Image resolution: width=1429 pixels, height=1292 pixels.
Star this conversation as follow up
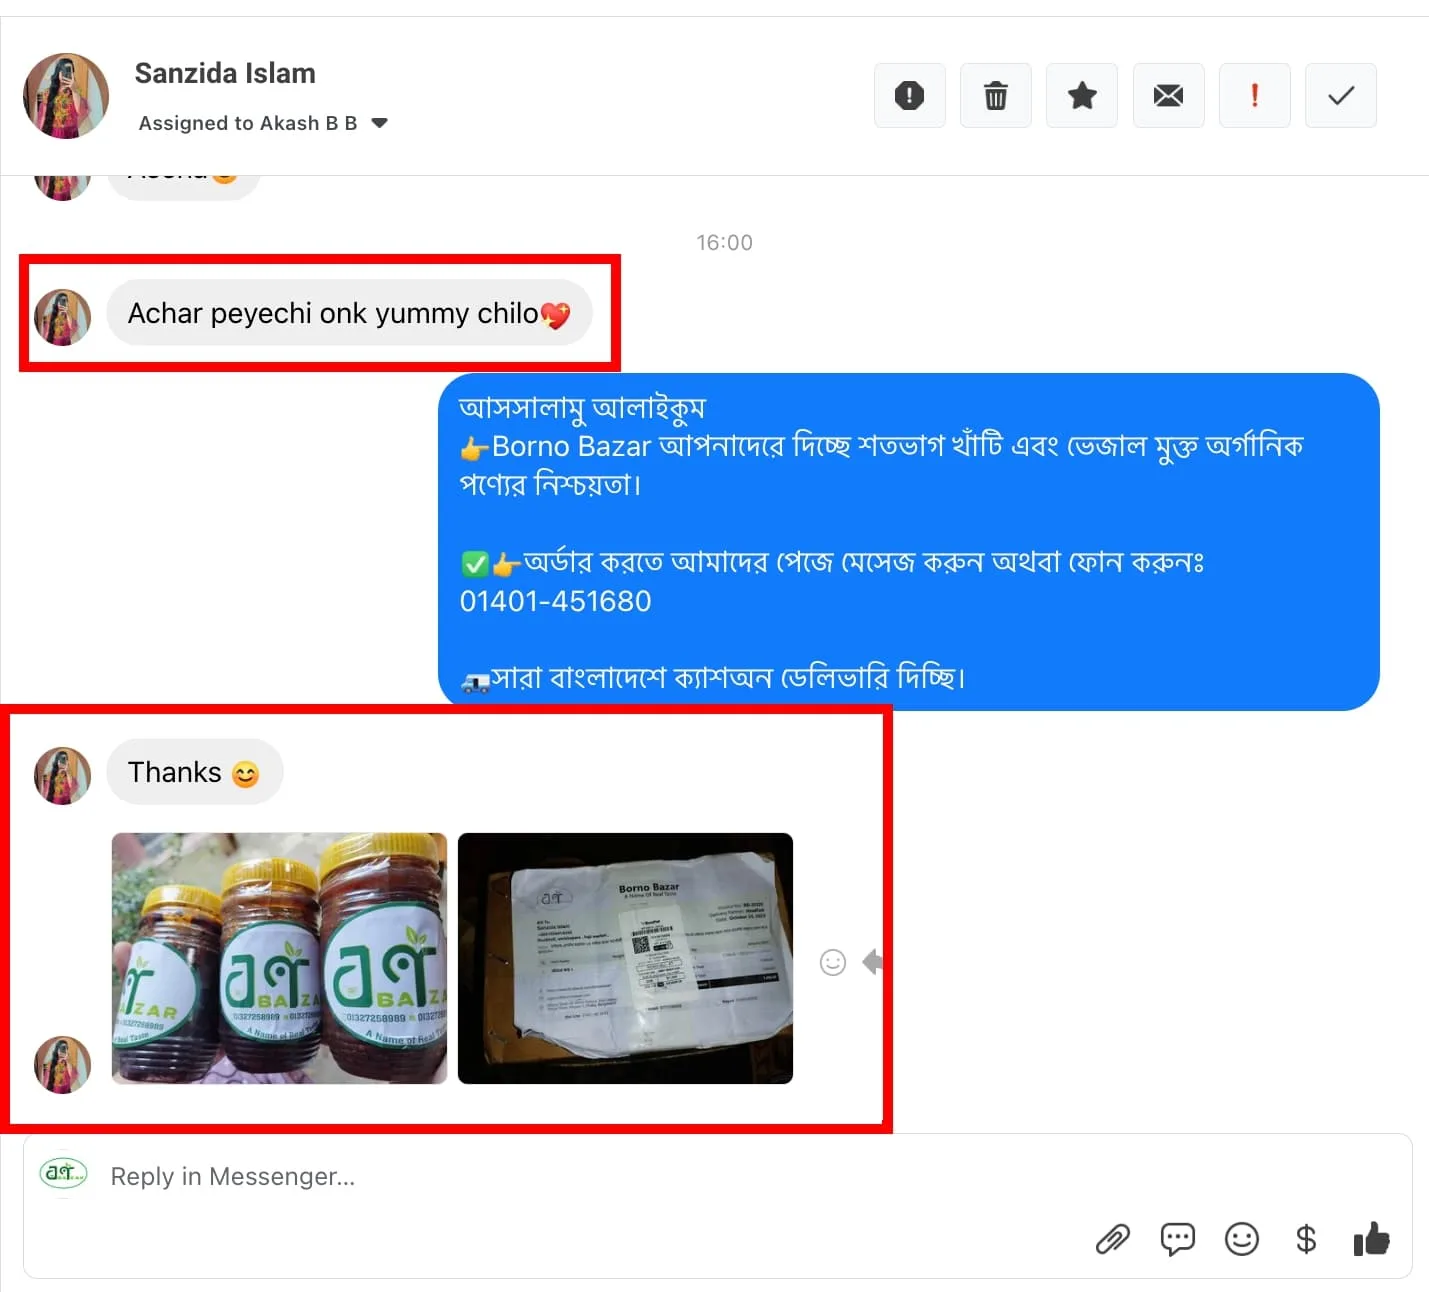(1082, 96)
